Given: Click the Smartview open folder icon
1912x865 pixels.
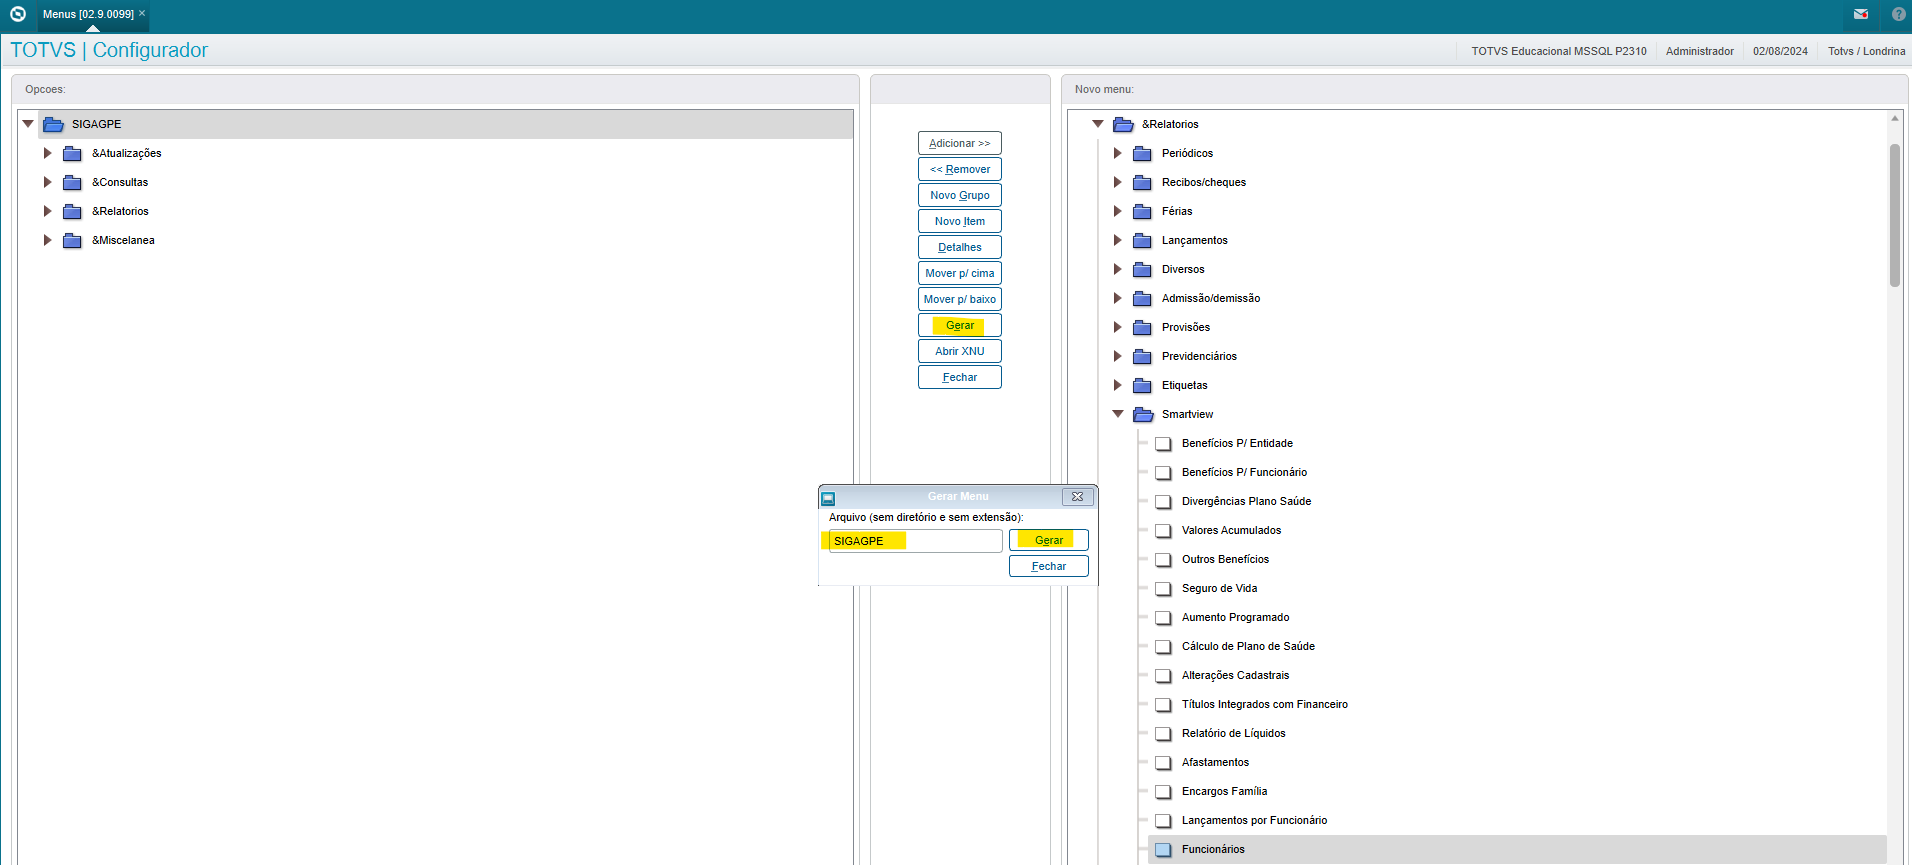Looking at the screenshot, I should [1143, 414].
